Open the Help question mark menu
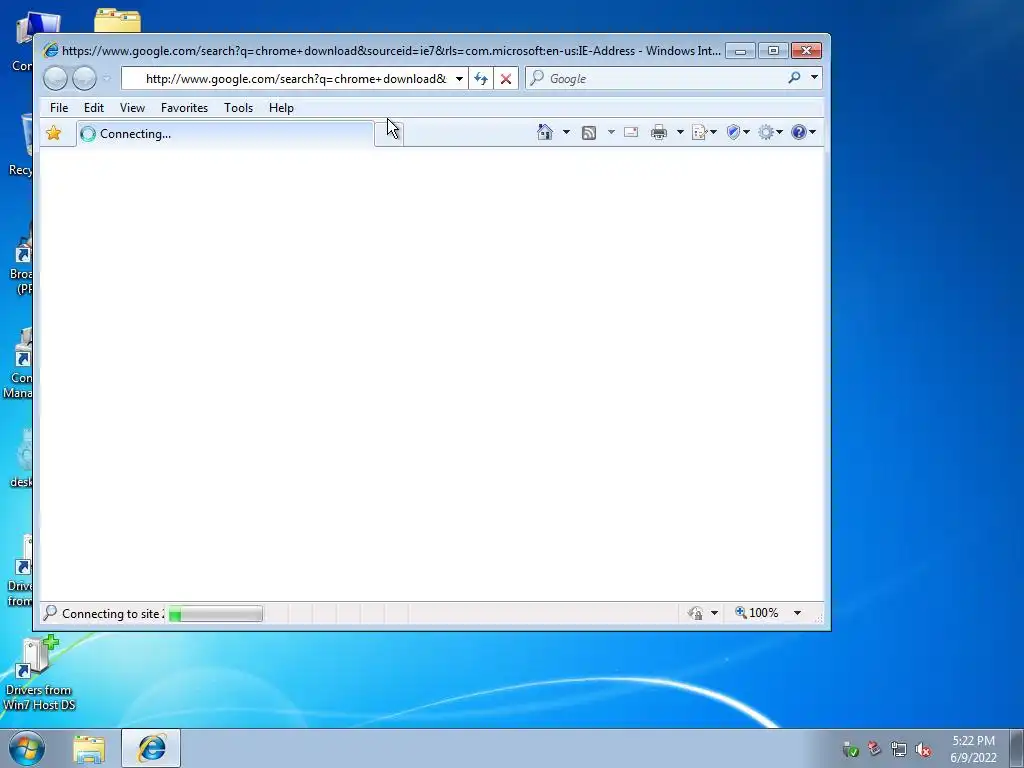1024x768 pixels. tap(803, 133)
